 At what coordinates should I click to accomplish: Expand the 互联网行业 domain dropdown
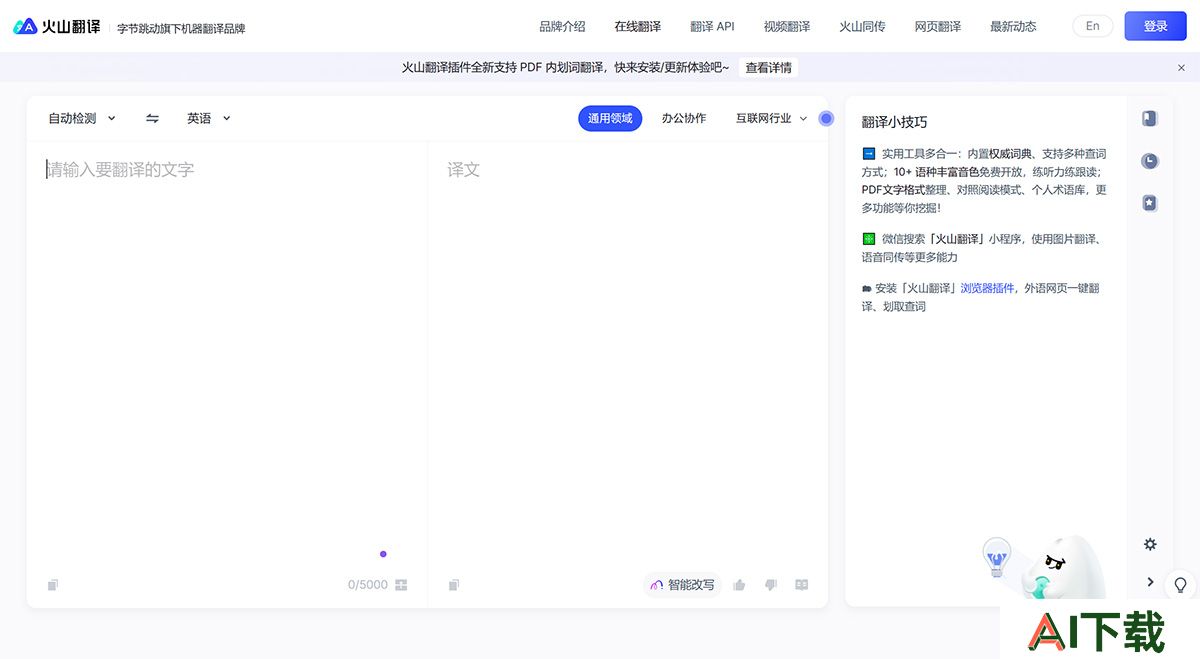(x=771, y=118)
